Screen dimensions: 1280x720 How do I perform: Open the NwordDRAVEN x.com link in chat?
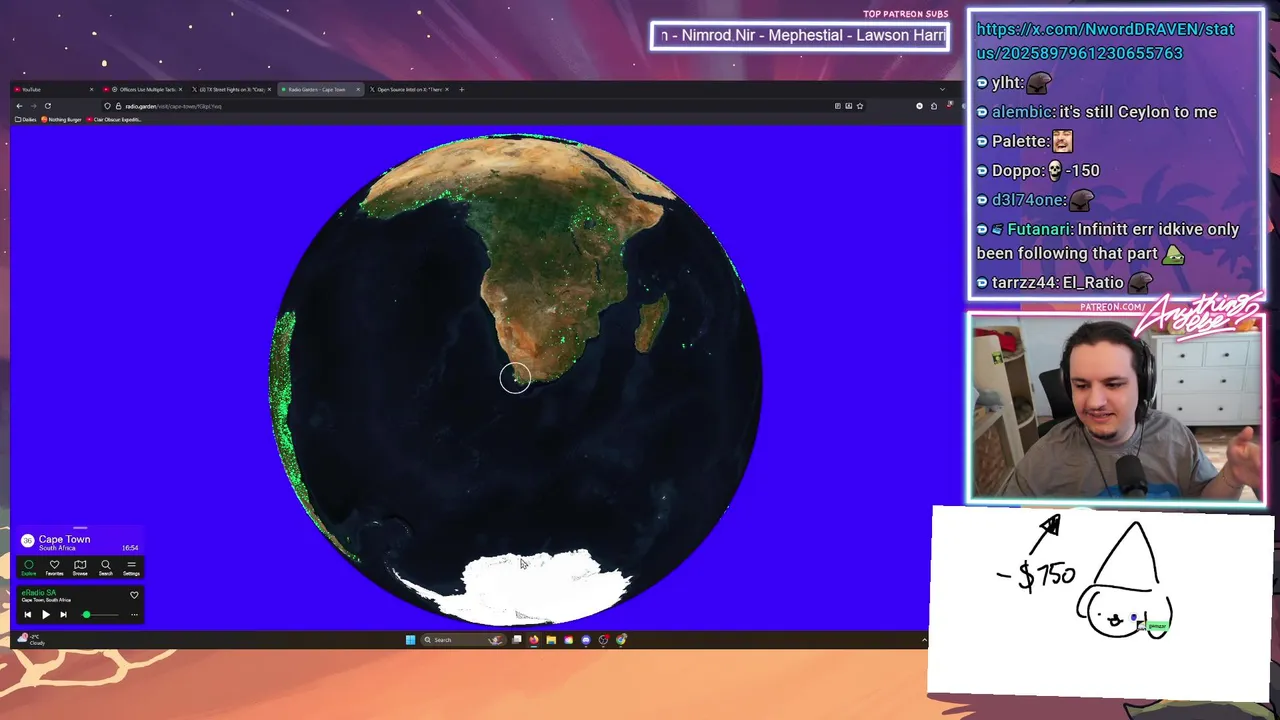tap(1106, 41)
